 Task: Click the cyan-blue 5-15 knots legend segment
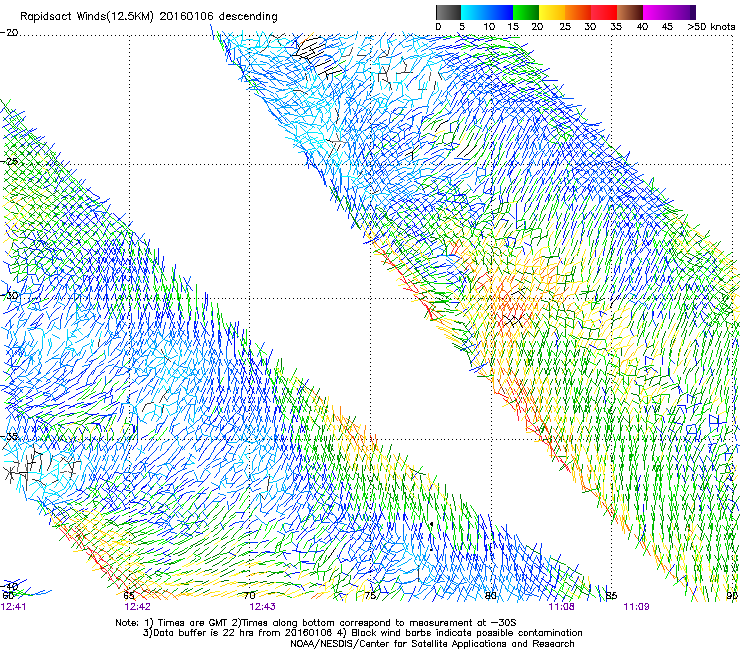pos(487,12)
